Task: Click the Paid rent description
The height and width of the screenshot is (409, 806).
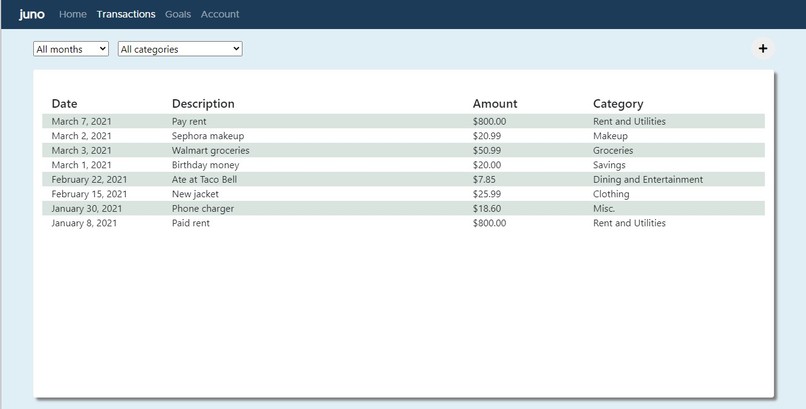Action: [x=190, y=223]
